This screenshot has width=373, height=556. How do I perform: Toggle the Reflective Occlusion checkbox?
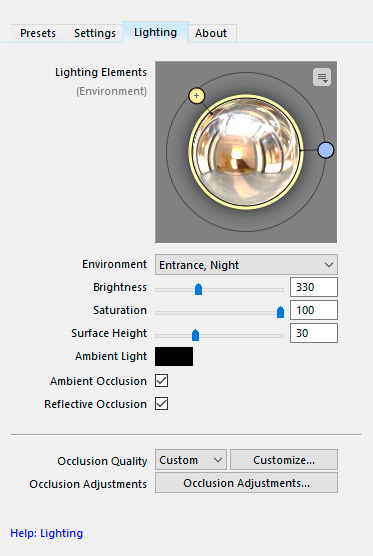point(161,404)
